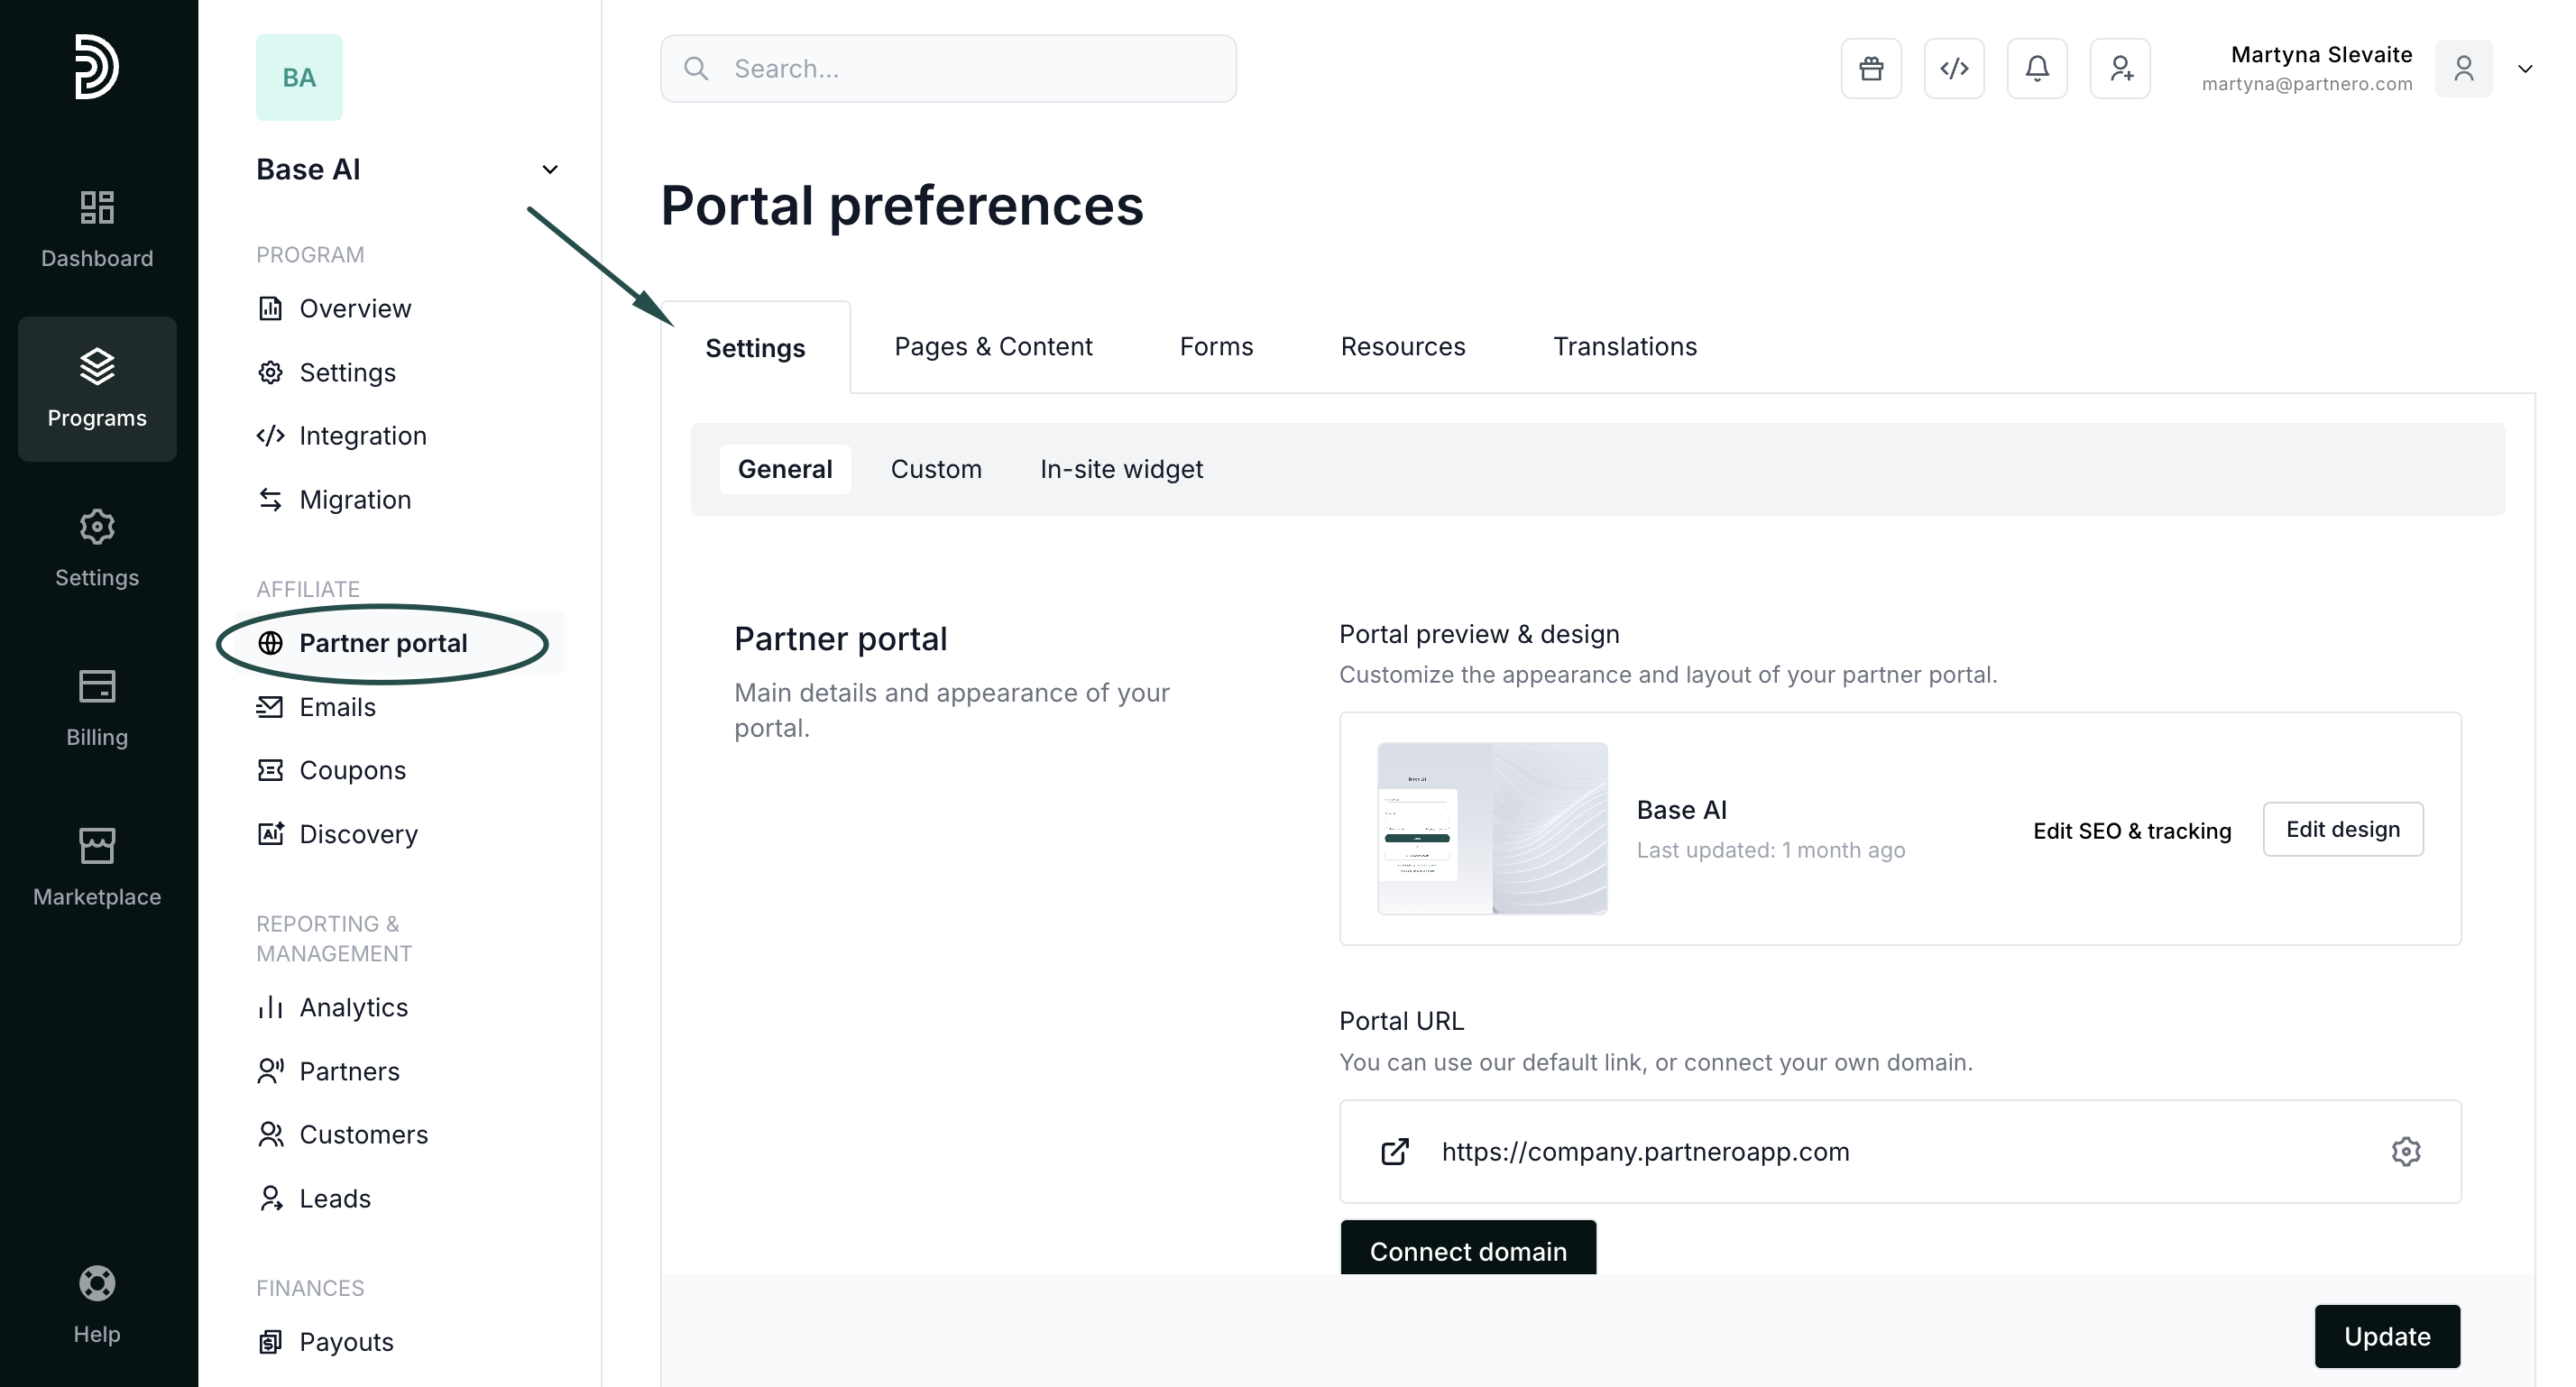The image size is (2576, 1387).
Task: Open Billing from the left sidebar
Action: point(97,707)
